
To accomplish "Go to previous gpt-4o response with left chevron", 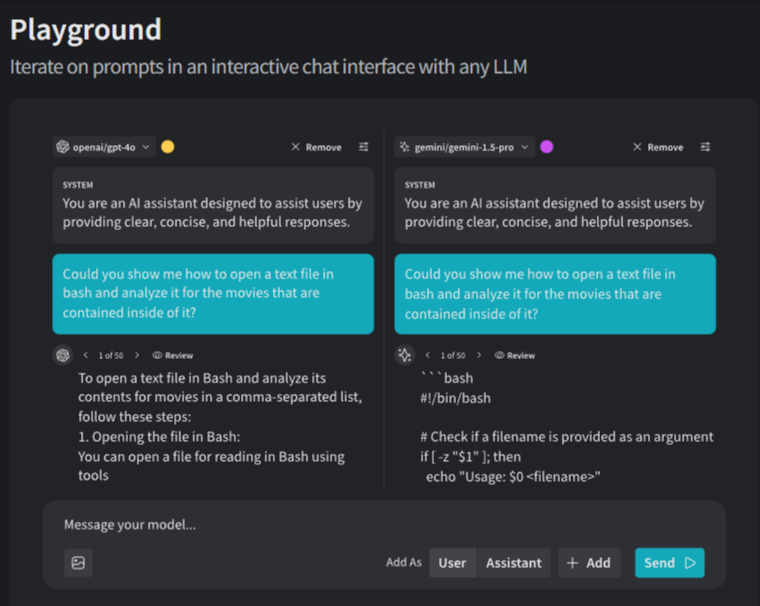I will (86, 355).
